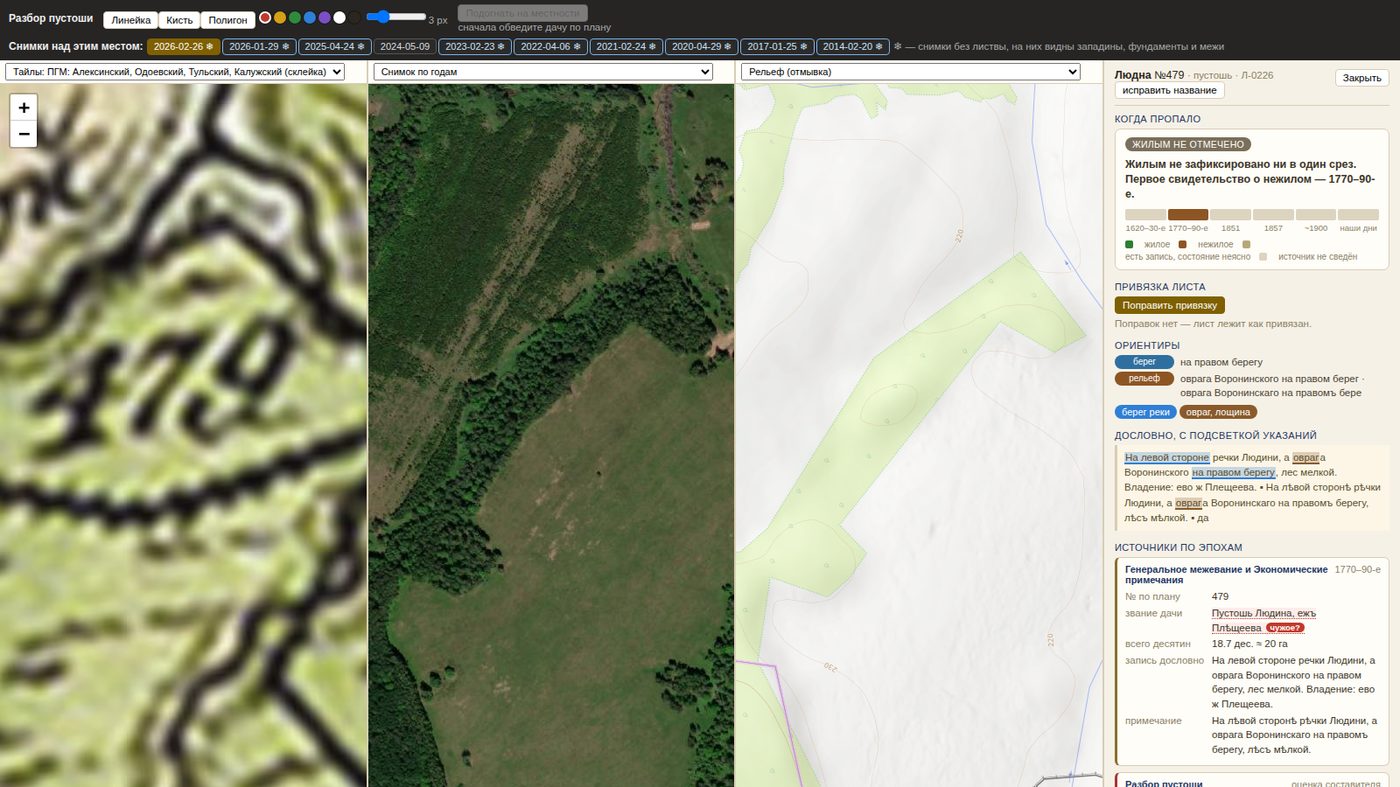Viewport: 1400px width, 787px height.
Task: Activate the Кисть brush tool
Action: point(180,20)
